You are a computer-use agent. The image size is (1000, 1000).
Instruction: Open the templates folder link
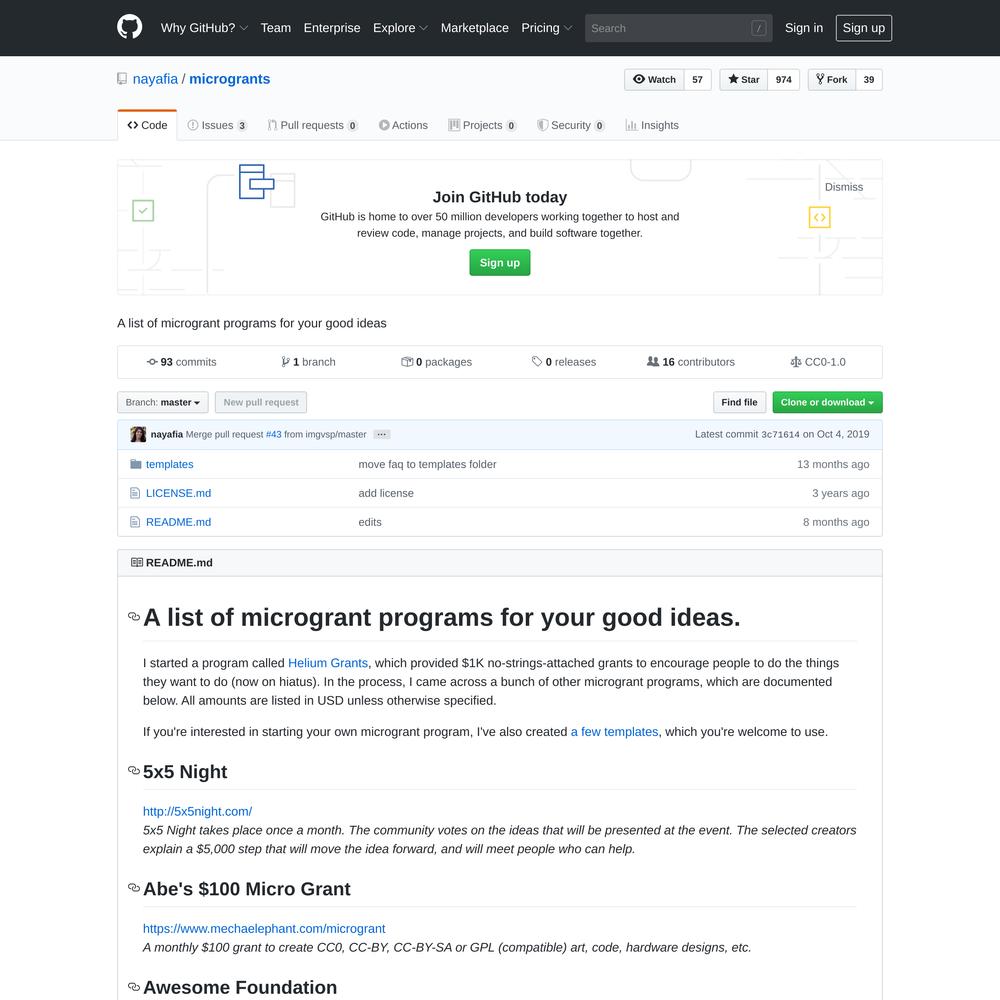click(x=170, y=464)
